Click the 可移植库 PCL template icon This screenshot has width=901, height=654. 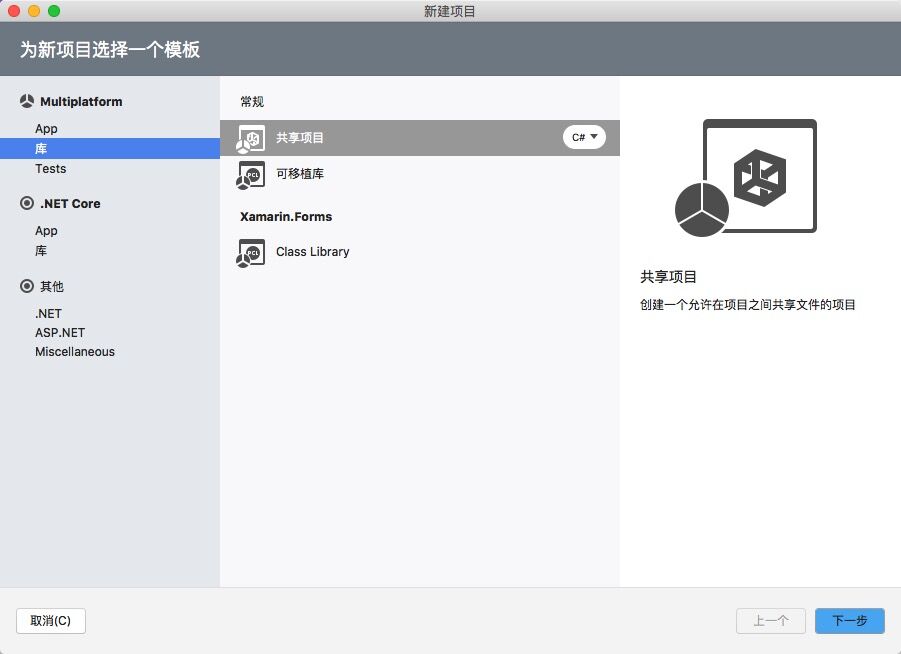pos(251,175)
